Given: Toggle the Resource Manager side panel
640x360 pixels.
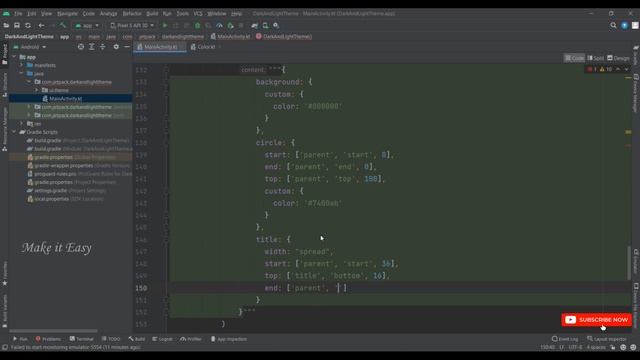Looking at the screenshot, I should point(4,129).
